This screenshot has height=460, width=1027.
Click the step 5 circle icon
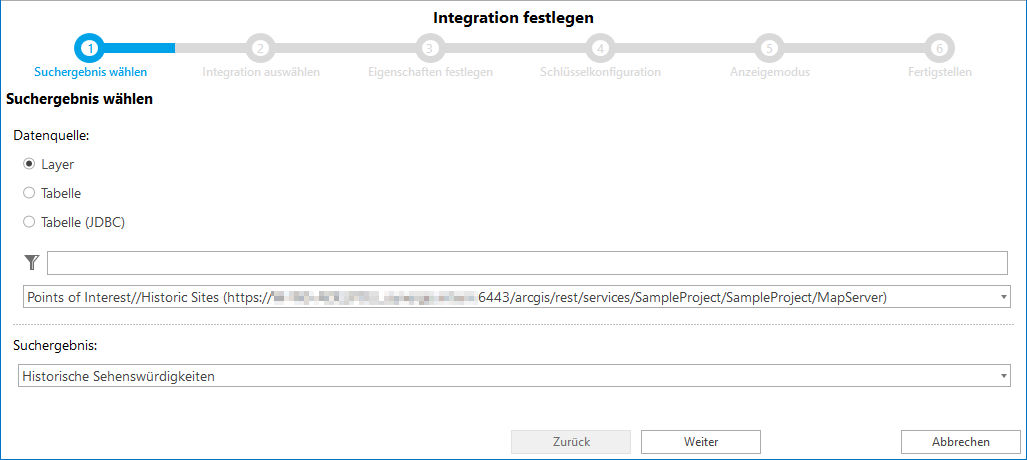coord(769,47)
